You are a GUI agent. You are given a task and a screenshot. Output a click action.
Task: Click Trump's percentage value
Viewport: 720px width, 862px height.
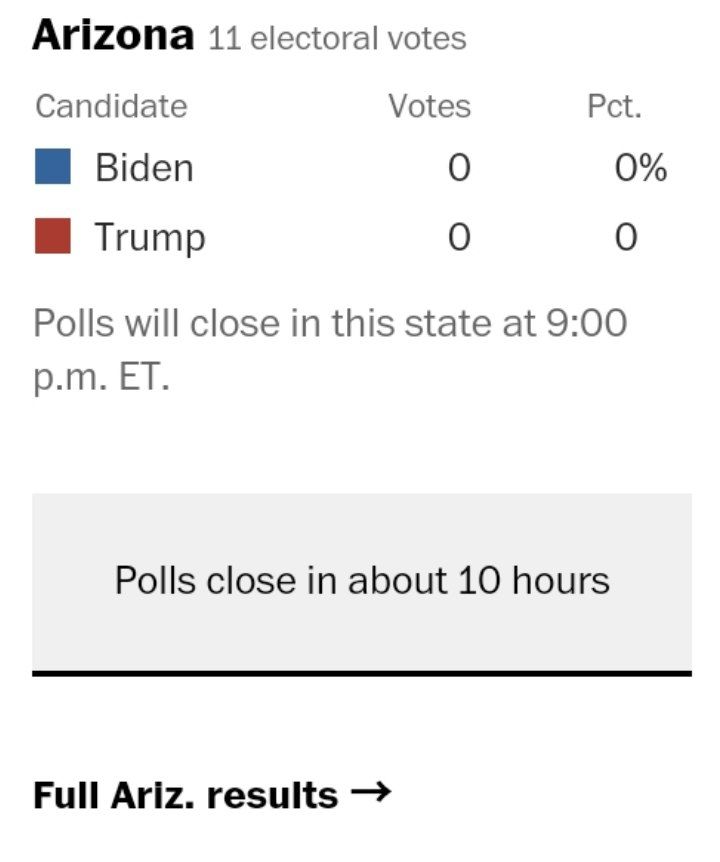pos(626,237)
